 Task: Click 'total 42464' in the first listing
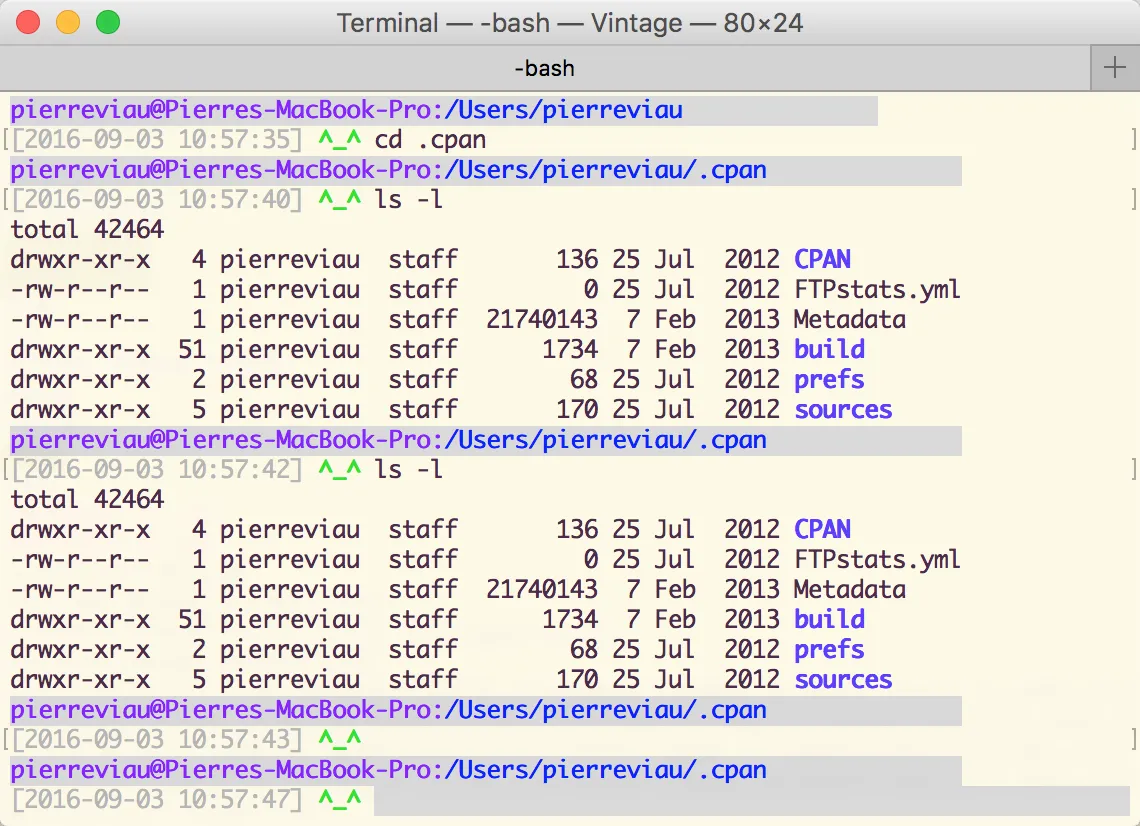[87, 230]
